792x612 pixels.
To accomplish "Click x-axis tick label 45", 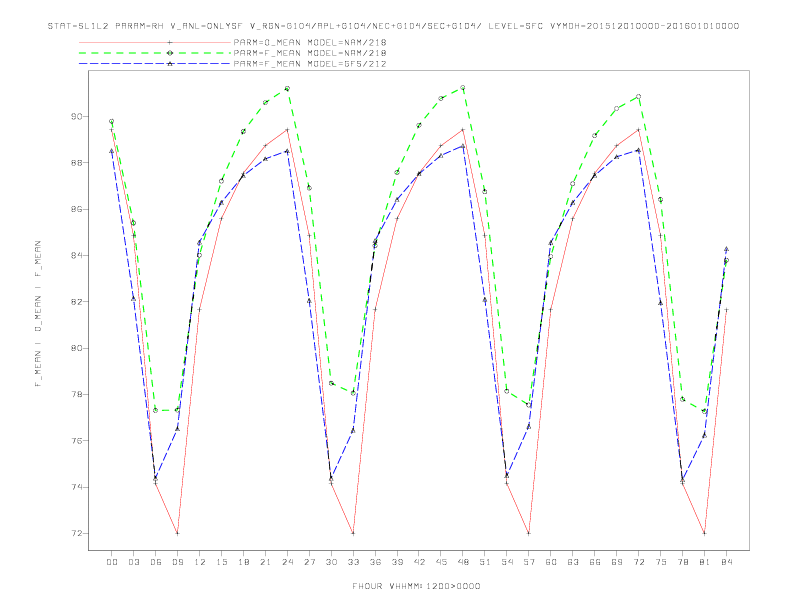I will (x=441, y=562).
